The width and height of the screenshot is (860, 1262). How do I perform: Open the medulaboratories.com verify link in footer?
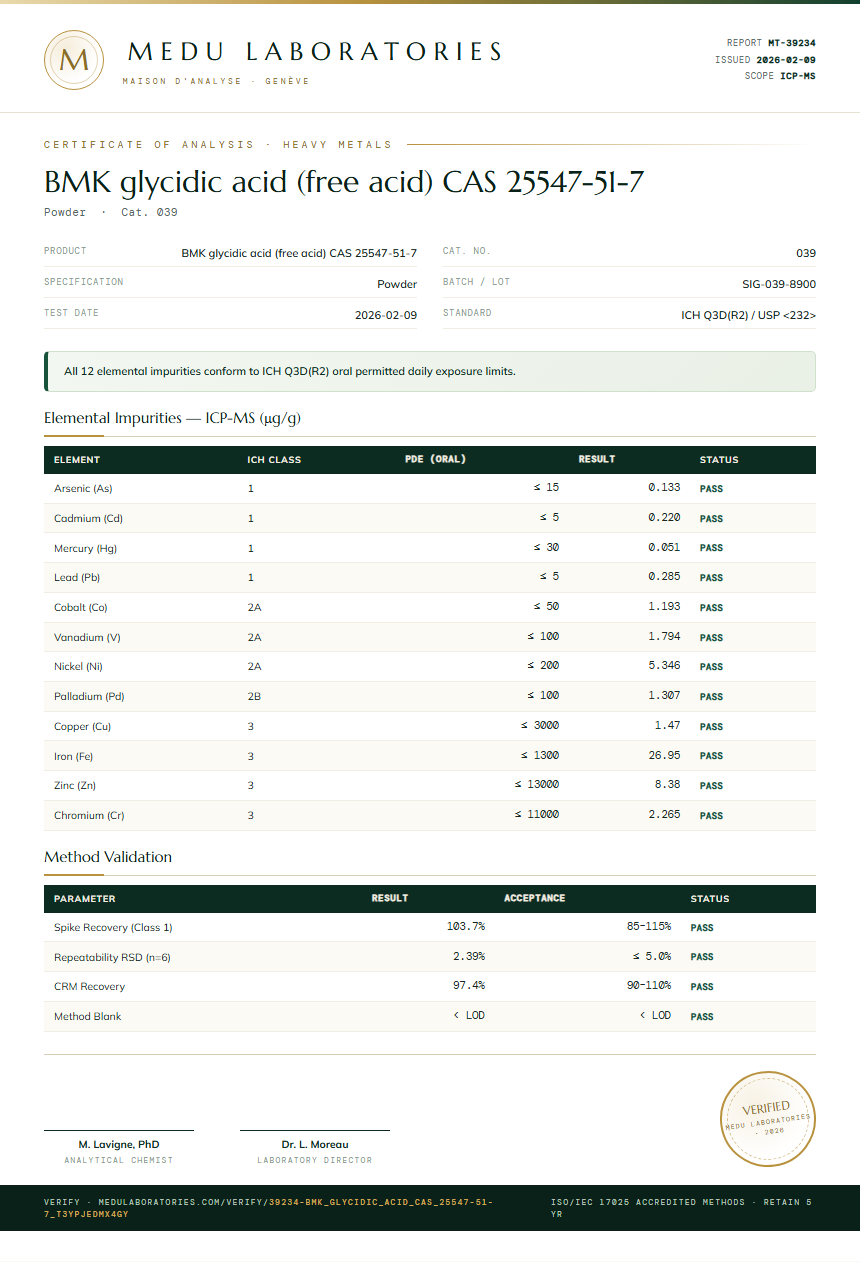click(x=268, y=1208)
